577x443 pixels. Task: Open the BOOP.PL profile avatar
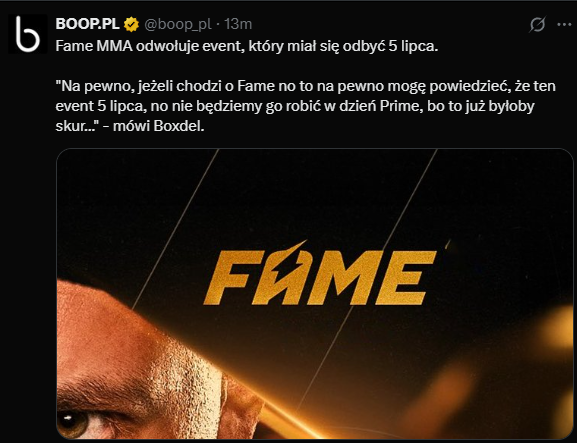[x=28, y=34]
